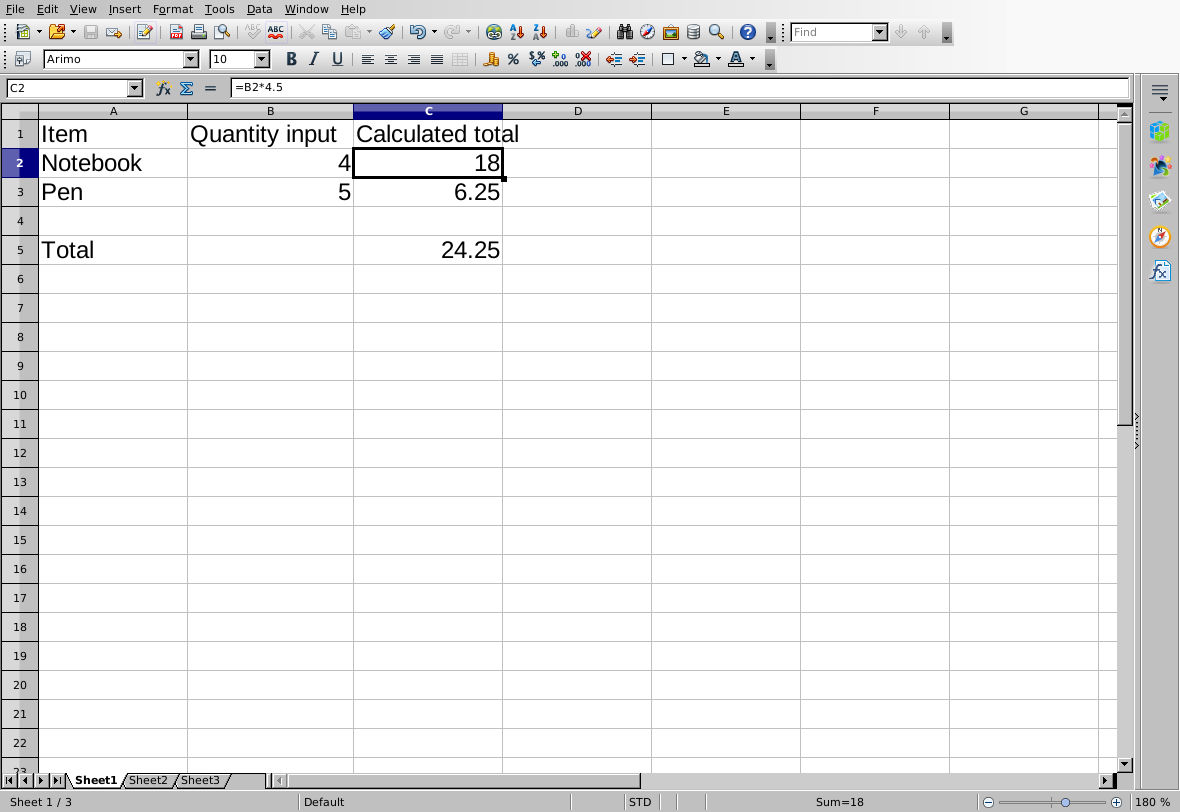
Task: Send document as email icon
Action: [x=114, y=32]
